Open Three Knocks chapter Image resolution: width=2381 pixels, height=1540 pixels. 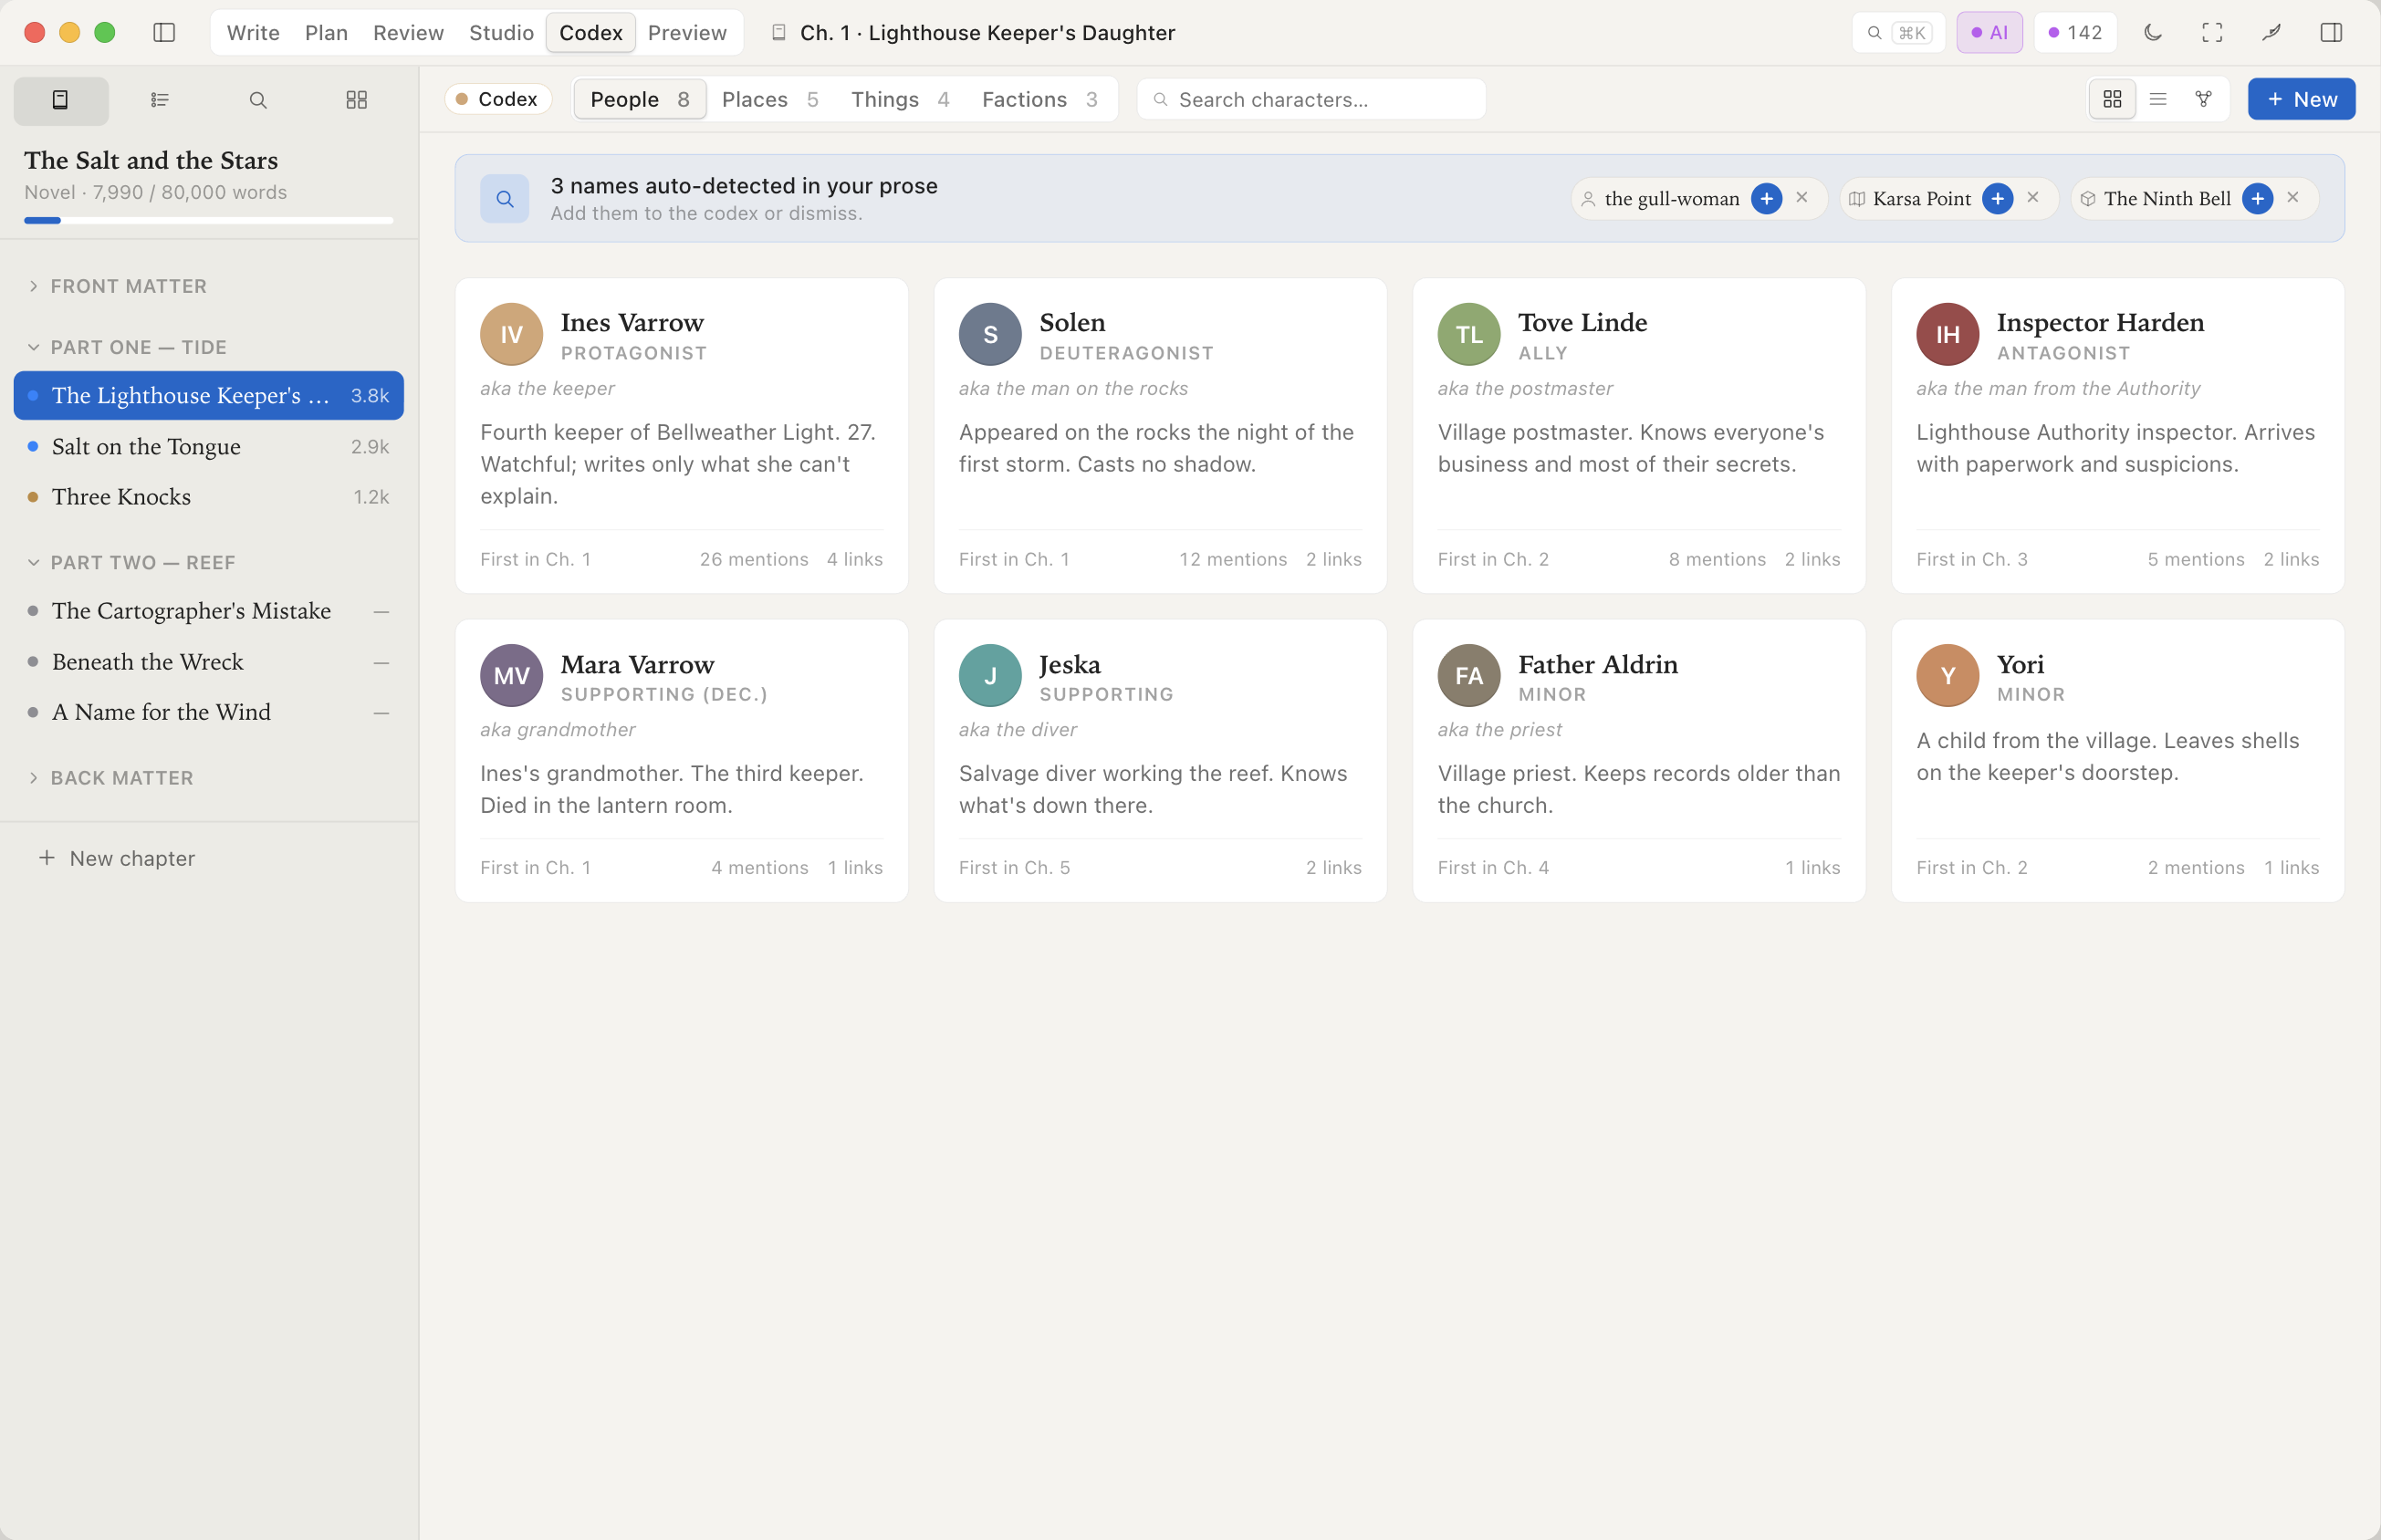(209, 496)
